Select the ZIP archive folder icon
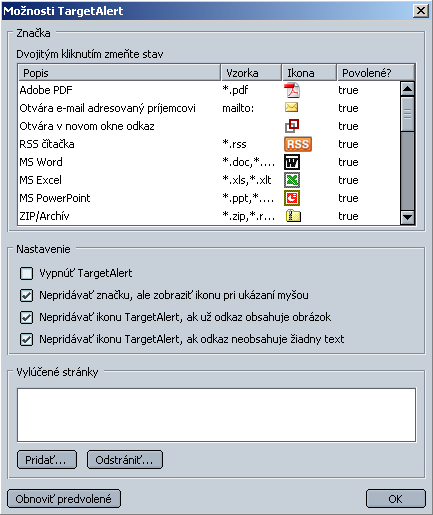The image size is (433, 515). [x=293, y=216]
